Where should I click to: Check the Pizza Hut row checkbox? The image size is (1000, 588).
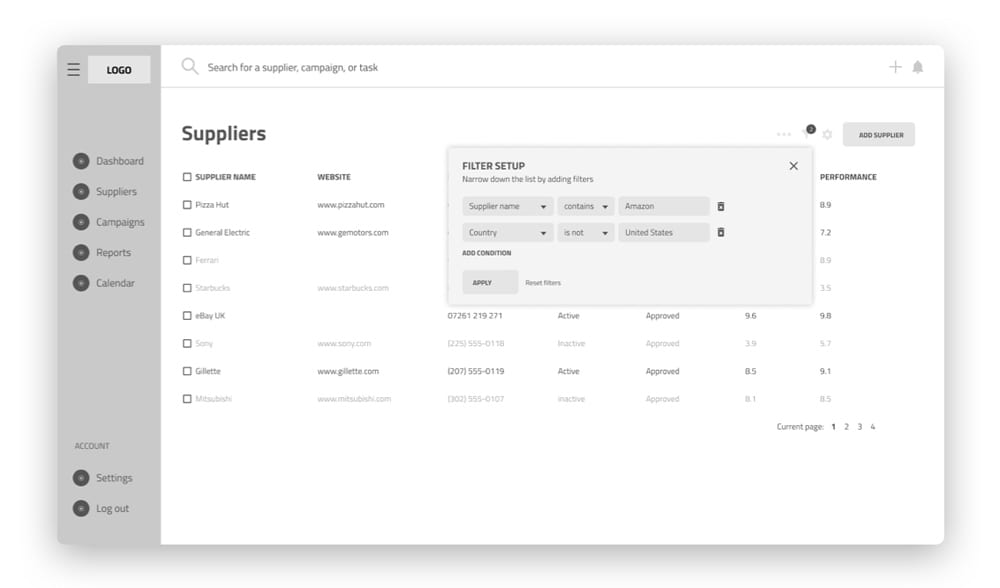point(187,205)
